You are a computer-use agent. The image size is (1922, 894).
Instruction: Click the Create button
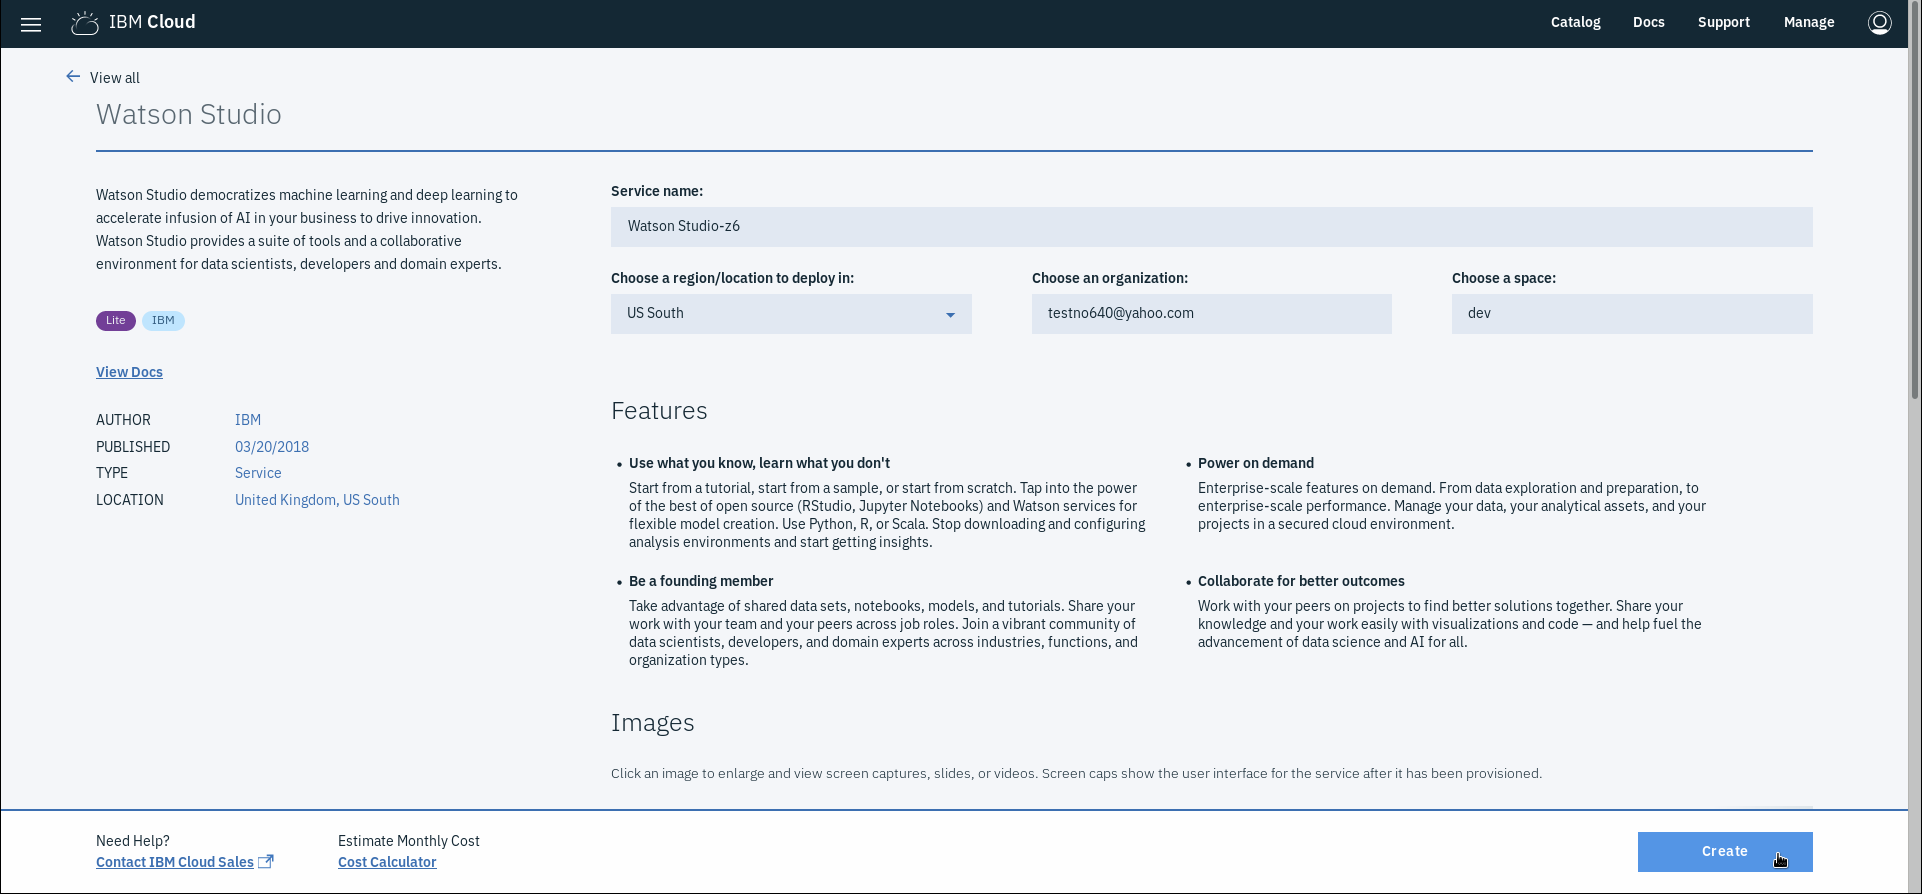[1725, 852]
